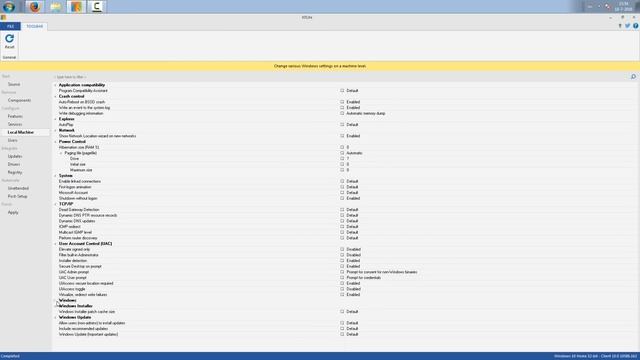Image resolution: width=640 pixels, height=360 pixels.
Task: Click the Reset icon in the ribbon
Action: pyautogui.click(x=9, y=39)
